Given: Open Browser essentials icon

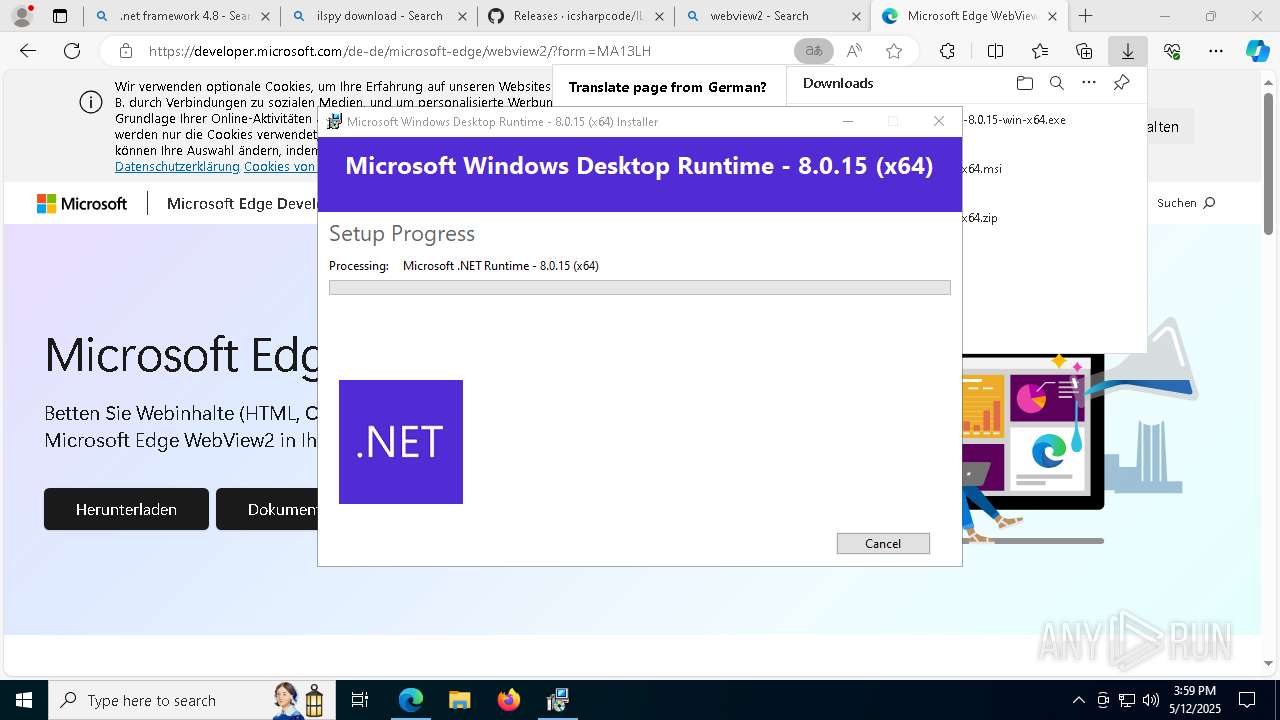Looking at the screenshot, I should pyautogui.click(x=1172, y=51).
